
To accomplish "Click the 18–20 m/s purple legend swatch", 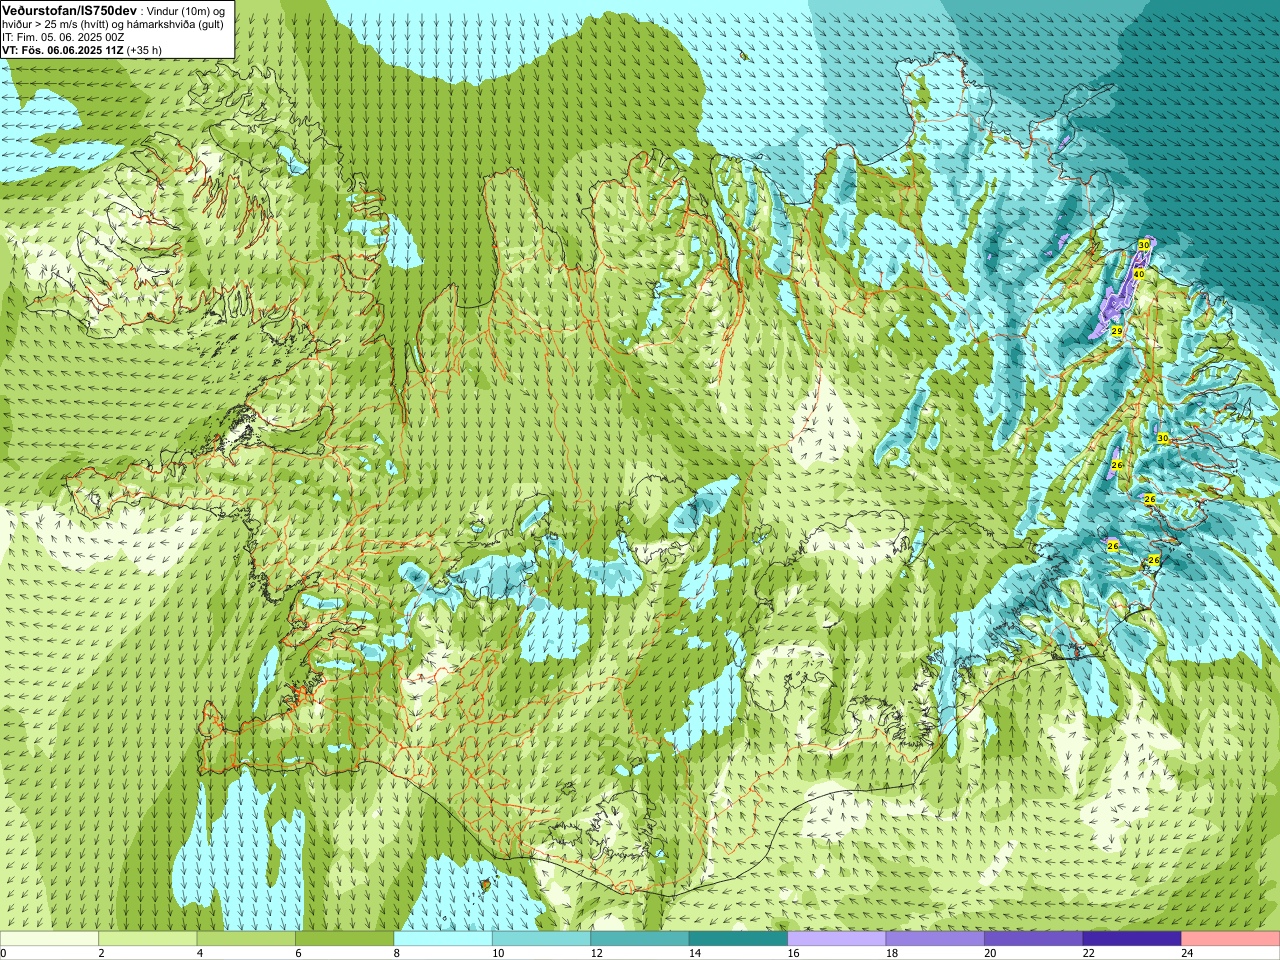I will pos(935,939).
